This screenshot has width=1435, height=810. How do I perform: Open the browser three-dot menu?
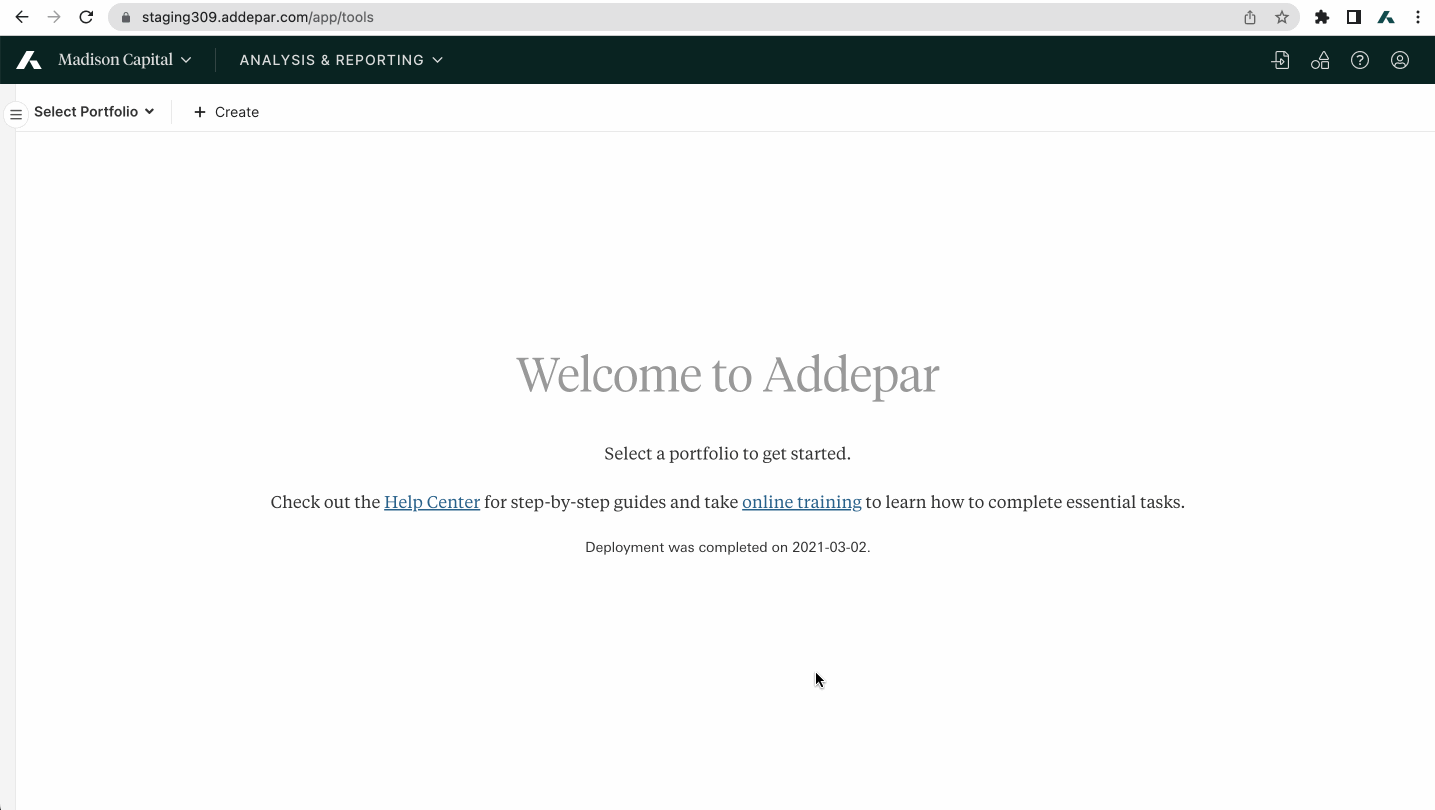pos(1418,17)
